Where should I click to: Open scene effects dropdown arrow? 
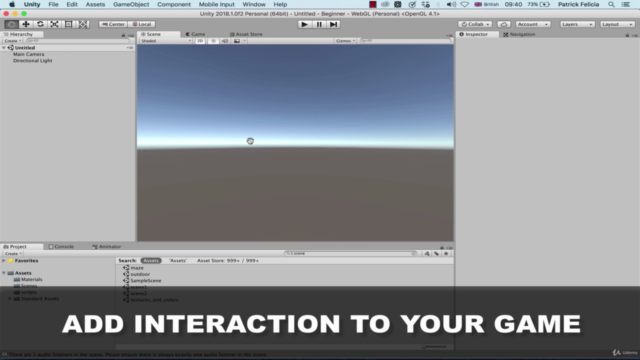click(244, 41)
